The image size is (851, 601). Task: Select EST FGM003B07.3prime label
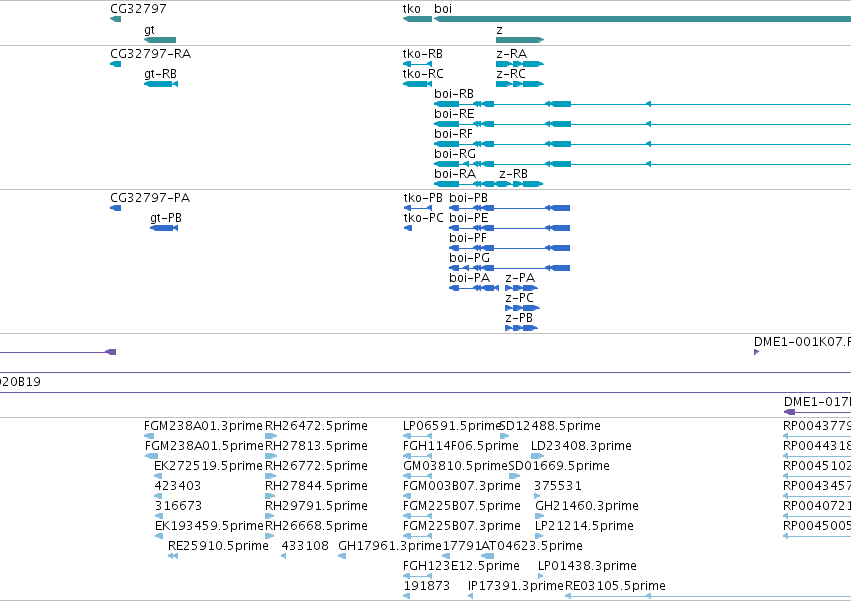click(x=462, y=486)
